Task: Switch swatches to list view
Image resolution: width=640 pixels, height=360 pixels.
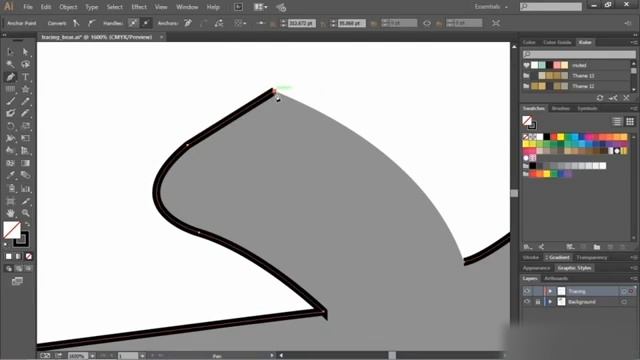Action: click(617, 121)
